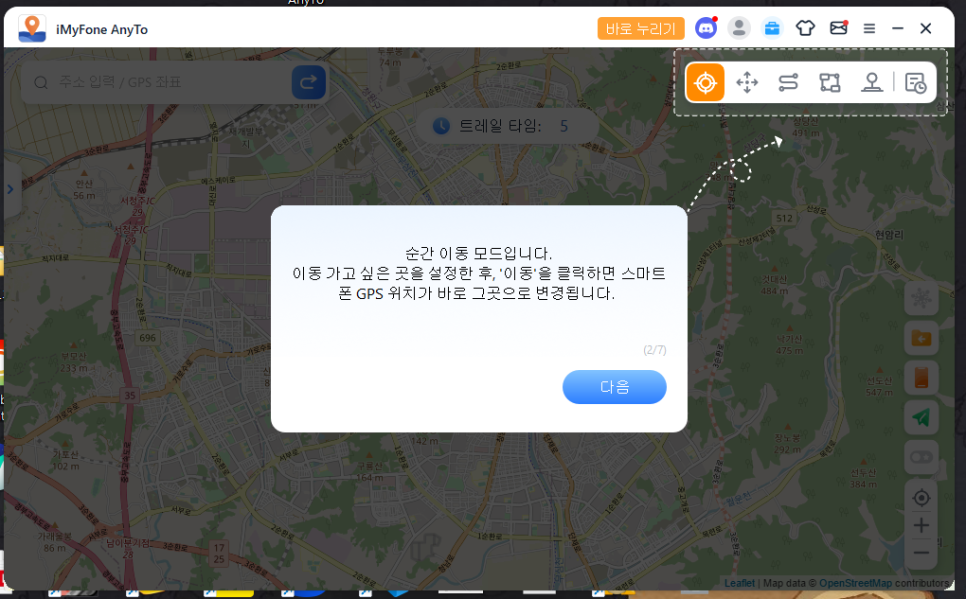The height and width of the screenshot is (599, 966).
Task: Select the Two-spot route mode icon
Action: tap(788, 82)
